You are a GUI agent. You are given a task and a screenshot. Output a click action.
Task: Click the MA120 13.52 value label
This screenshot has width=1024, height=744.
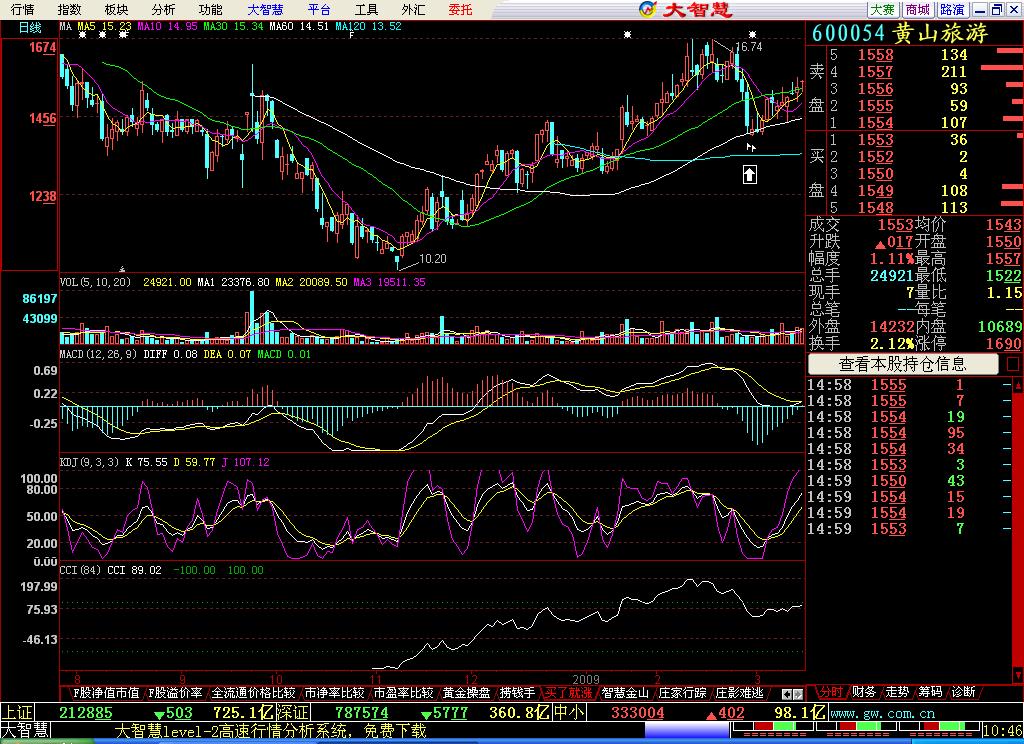coord(368,26)
